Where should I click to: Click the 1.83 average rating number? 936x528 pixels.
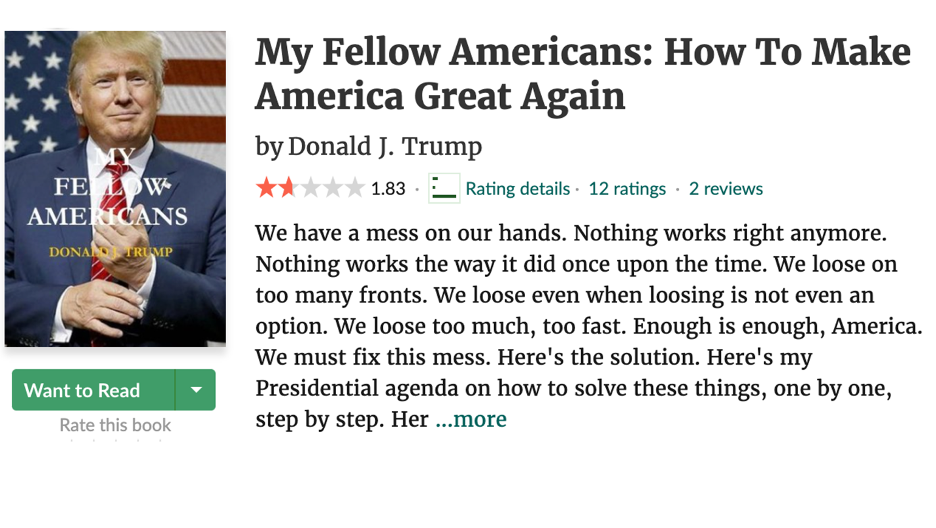point(388,189)
